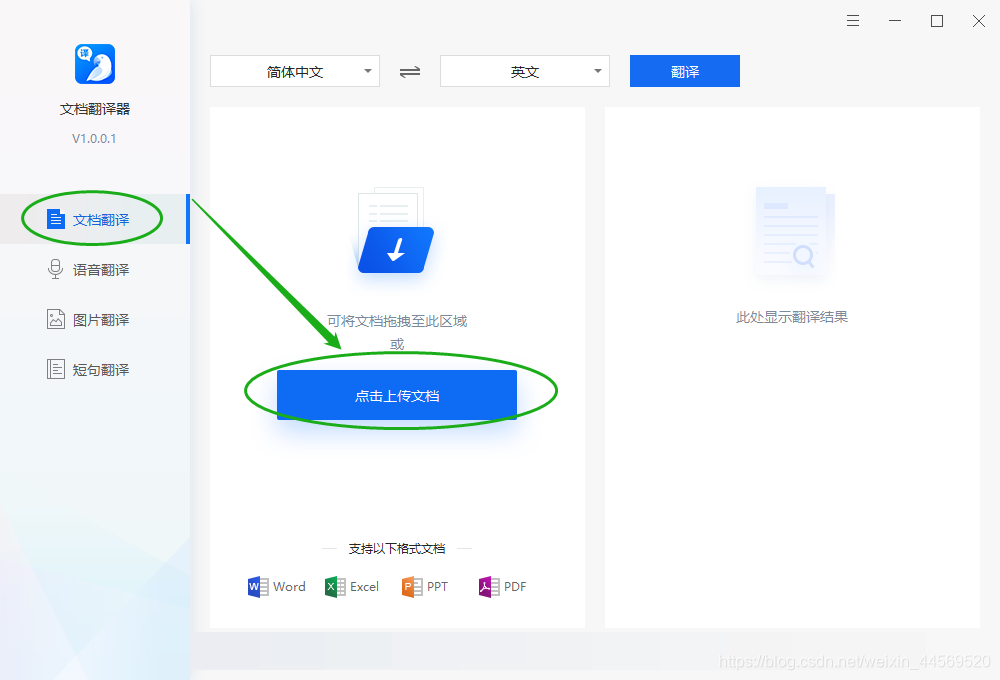The width and height of the screenshot is (1000, 680).
Task: Click the blue 翻译 button
Action: point(685,71)
